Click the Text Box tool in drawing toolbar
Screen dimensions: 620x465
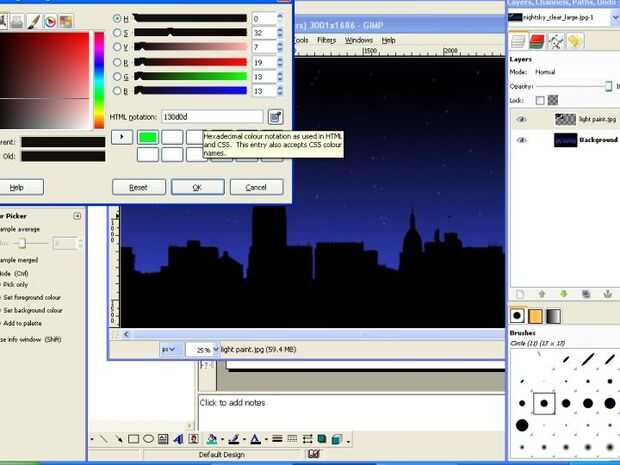(x=163, y=439)
